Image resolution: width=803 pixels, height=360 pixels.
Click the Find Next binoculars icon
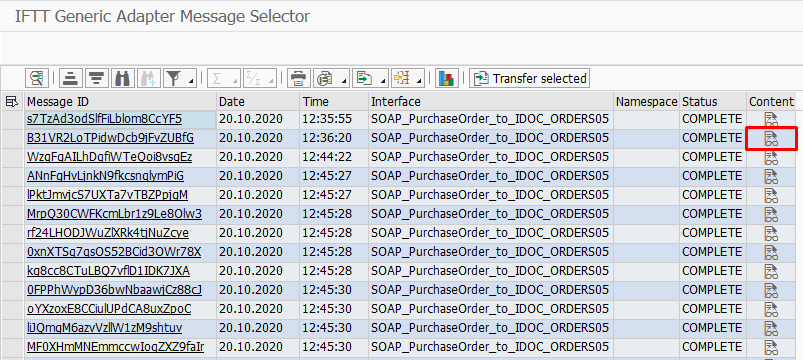(x=149, y=78)
